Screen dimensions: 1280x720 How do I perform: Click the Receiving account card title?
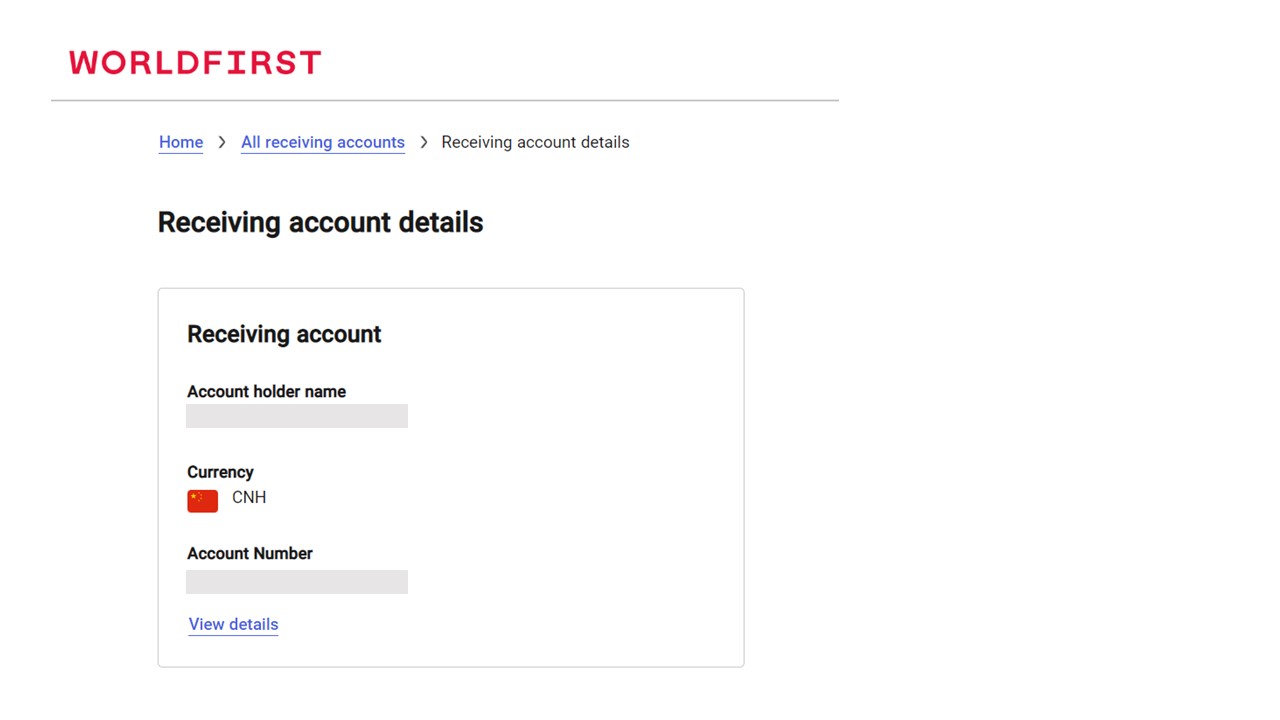point(284,334)
